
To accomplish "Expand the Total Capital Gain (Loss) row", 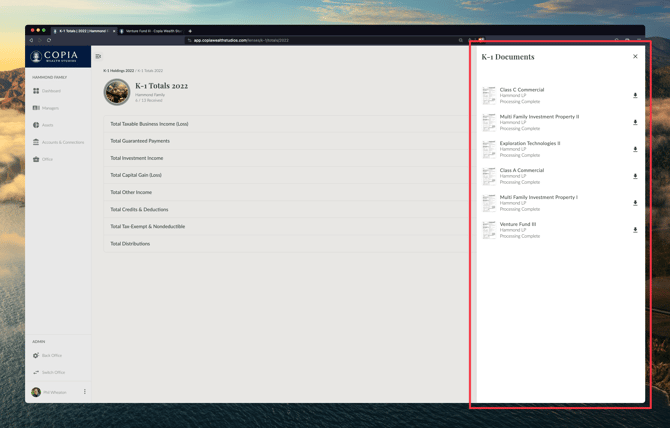I will (136, 175).
